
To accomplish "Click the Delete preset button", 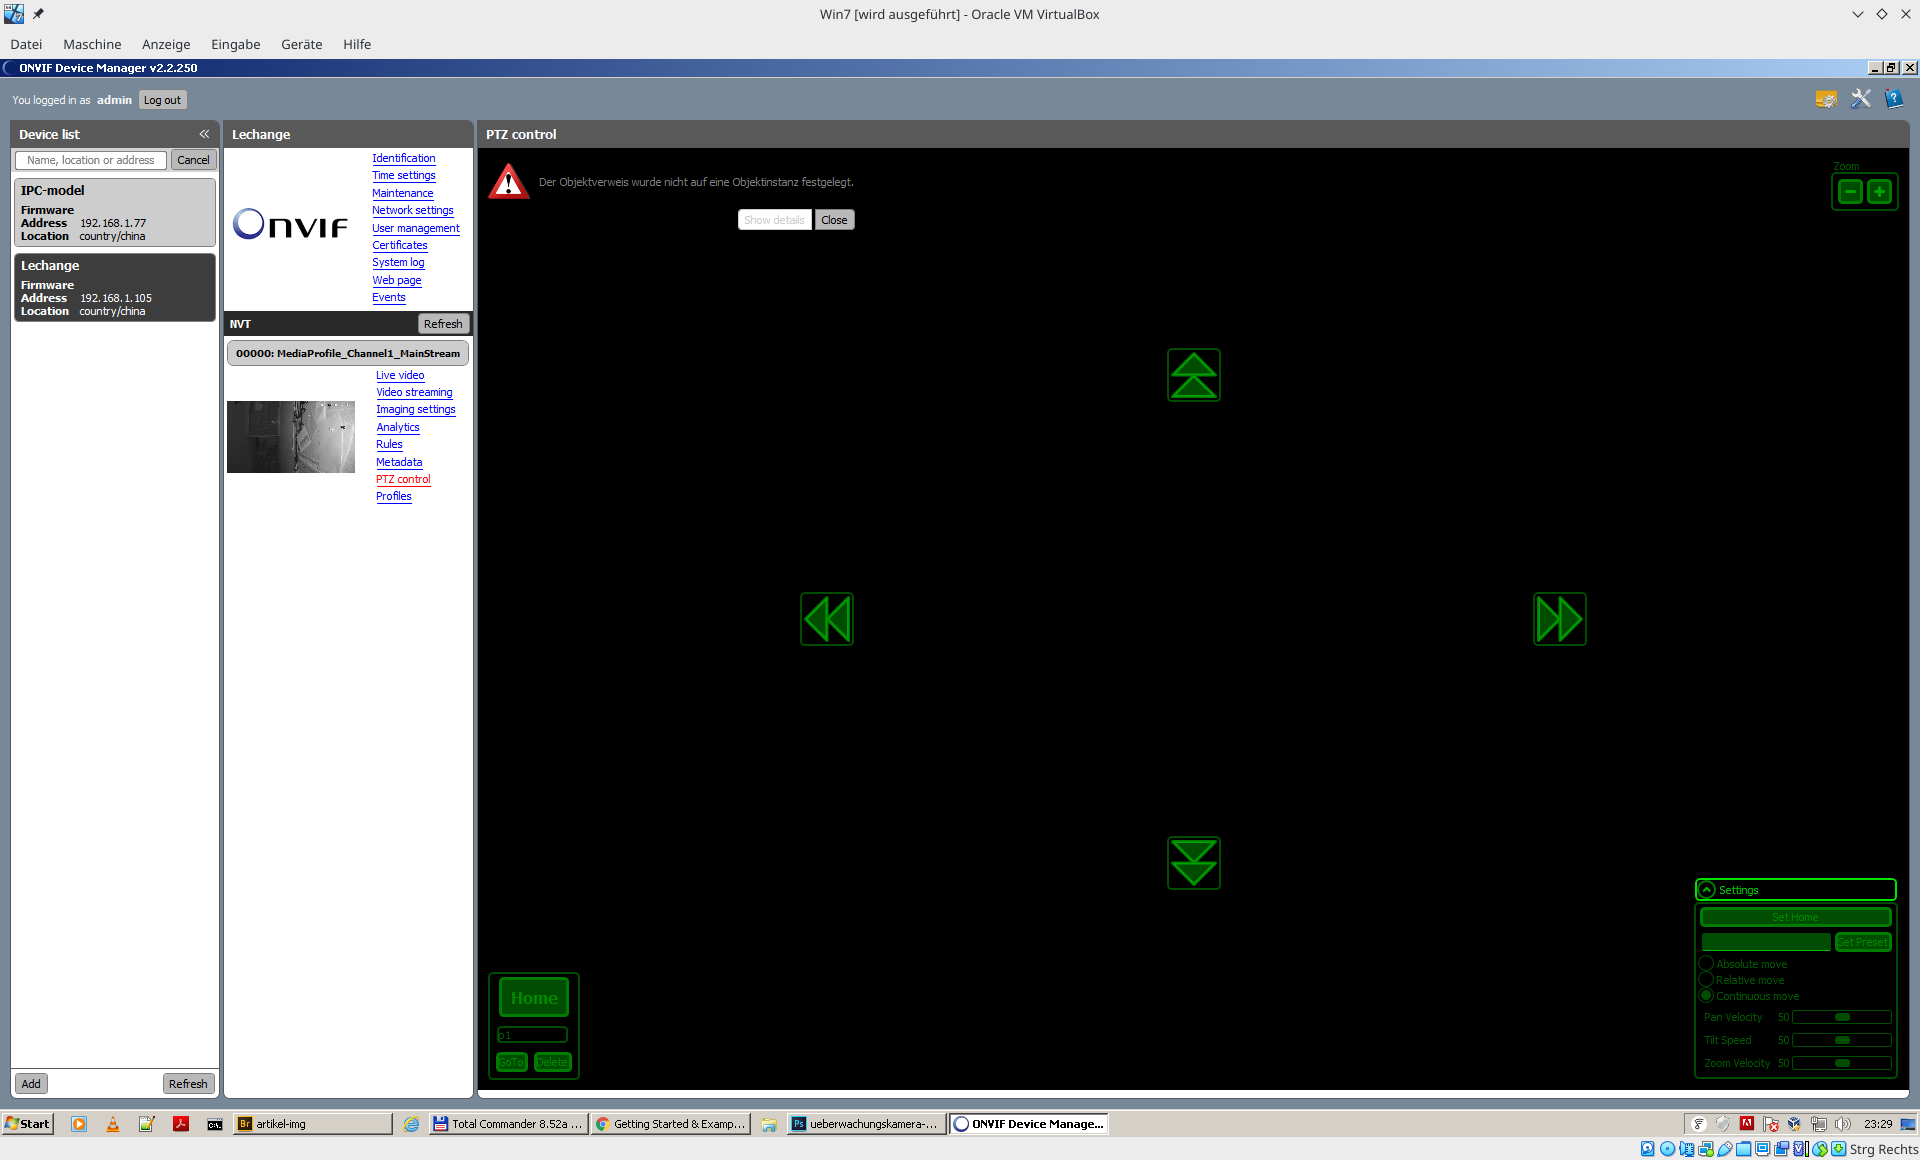I will point(552,1062).
